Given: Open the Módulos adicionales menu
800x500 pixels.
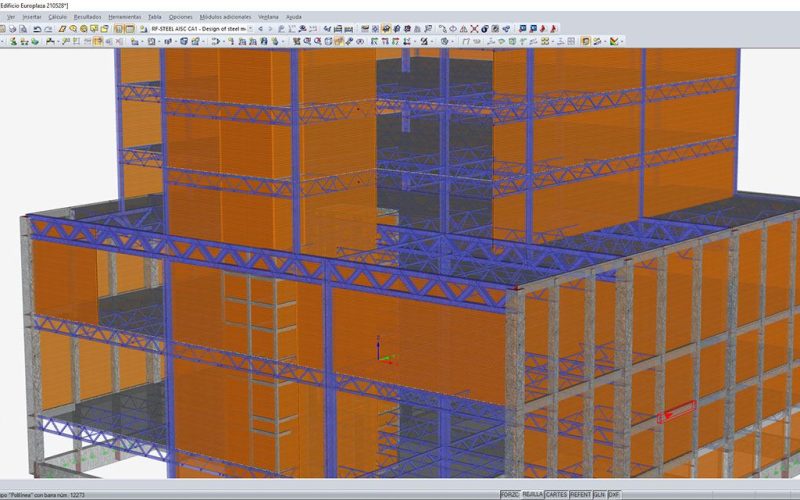Looking at the screenshot, I should point(225,17).
